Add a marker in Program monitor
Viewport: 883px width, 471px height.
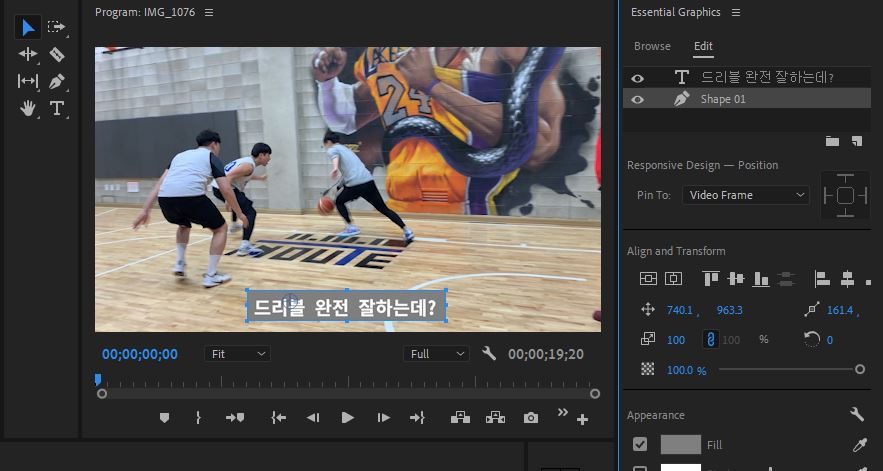tap(164, 417)
